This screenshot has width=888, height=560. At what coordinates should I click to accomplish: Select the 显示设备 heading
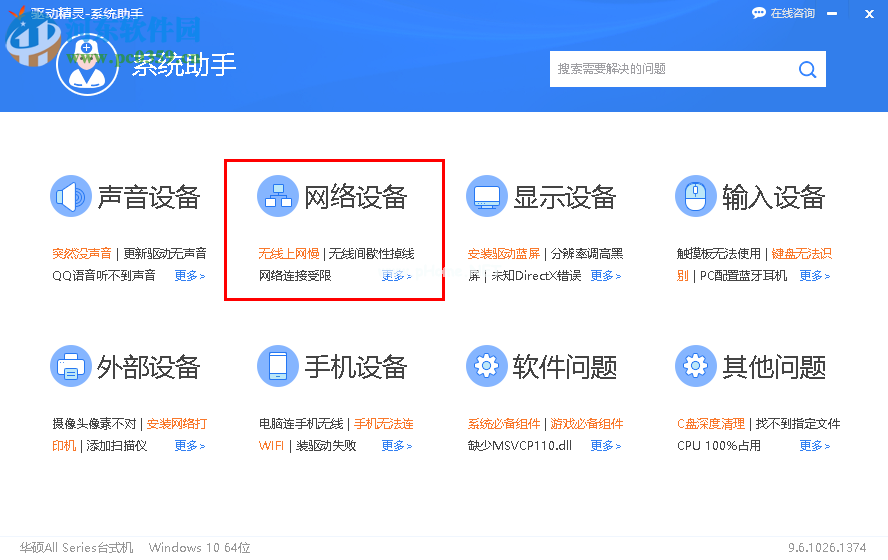click(564, 197)
